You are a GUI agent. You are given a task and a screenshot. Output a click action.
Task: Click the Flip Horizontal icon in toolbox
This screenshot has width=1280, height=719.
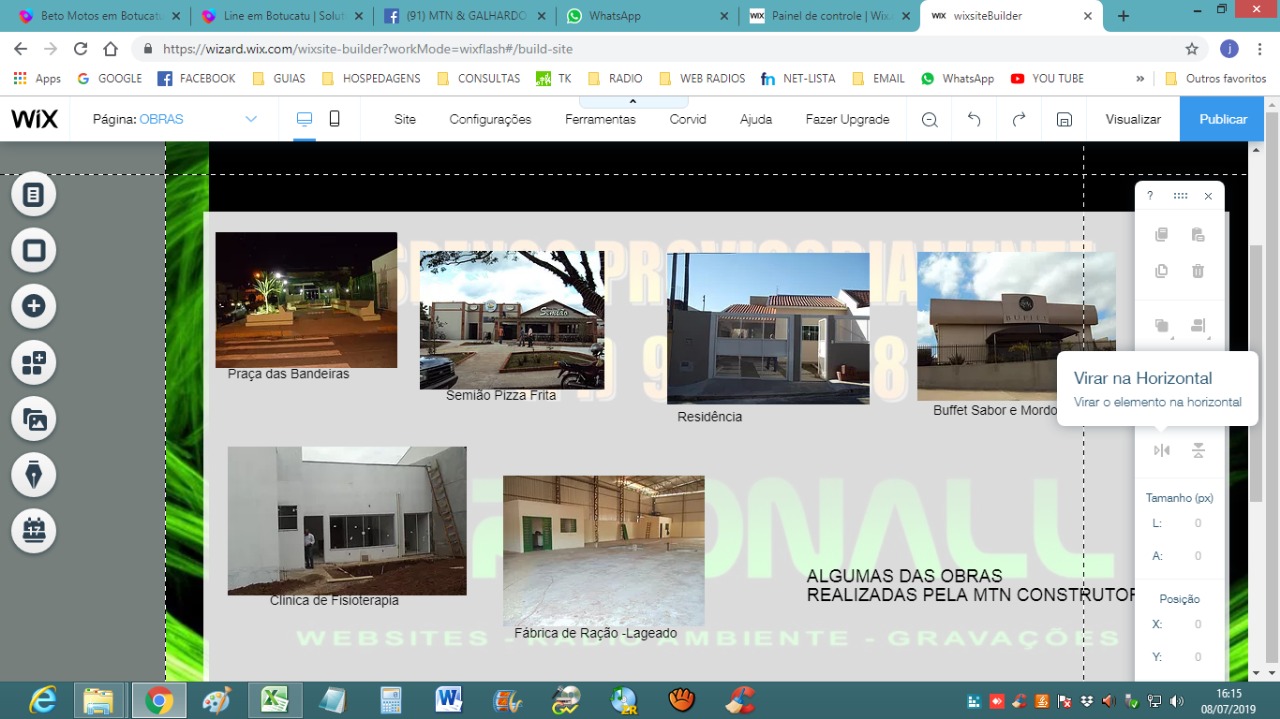point(1161,451)
